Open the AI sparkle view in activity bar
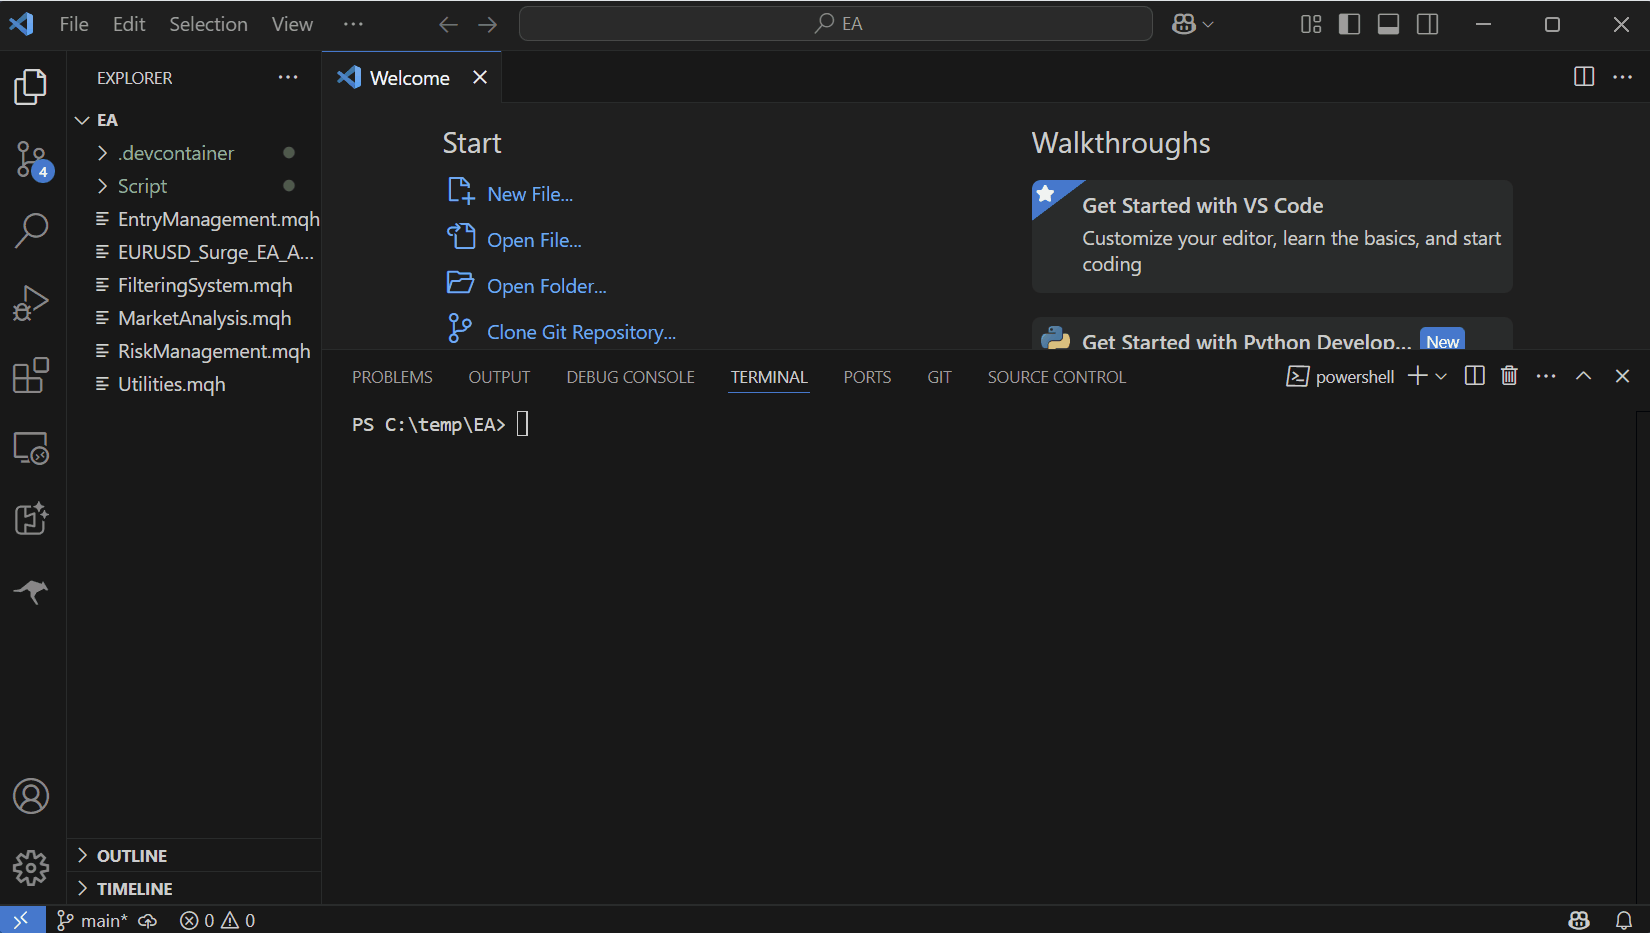1650x933 pixels. coord(31,519)
